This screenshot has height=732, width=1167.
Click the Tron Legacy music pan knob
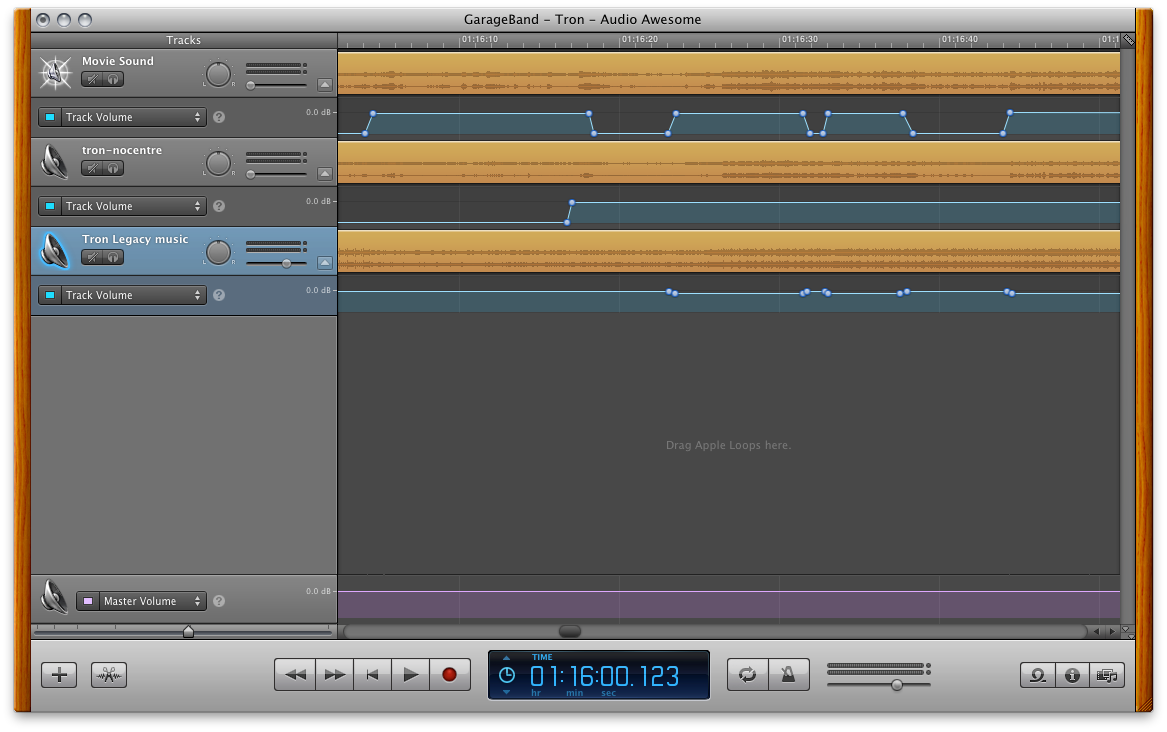(218, 252)
